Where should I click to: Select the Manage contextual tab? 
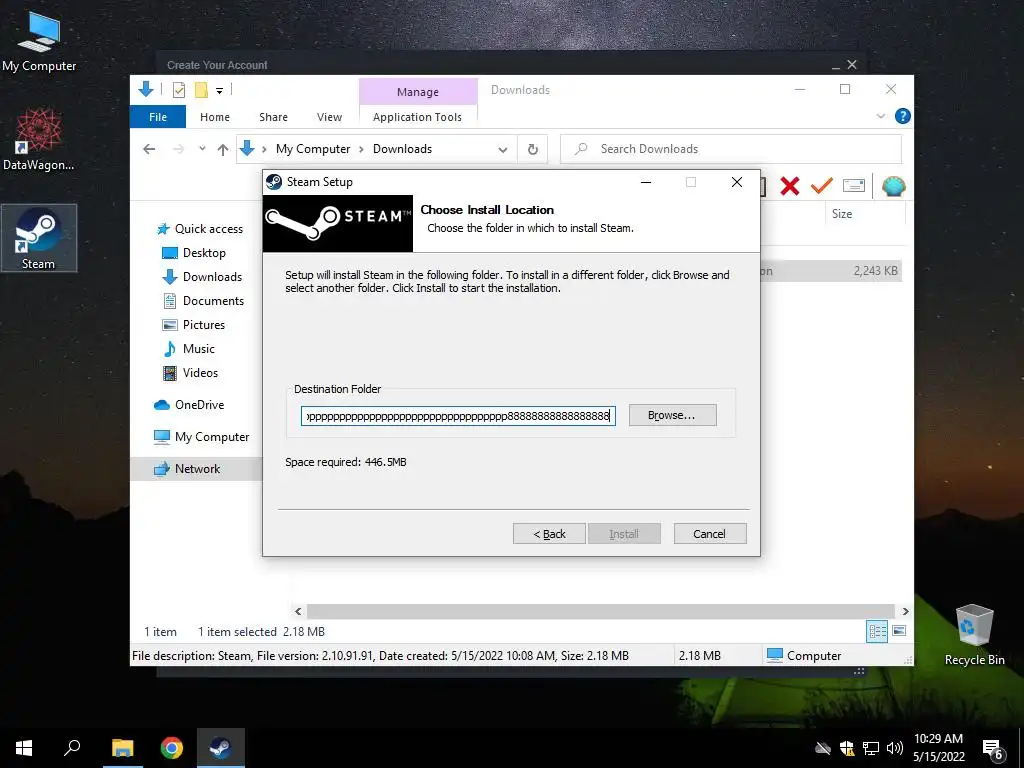(x=418, y=92)
